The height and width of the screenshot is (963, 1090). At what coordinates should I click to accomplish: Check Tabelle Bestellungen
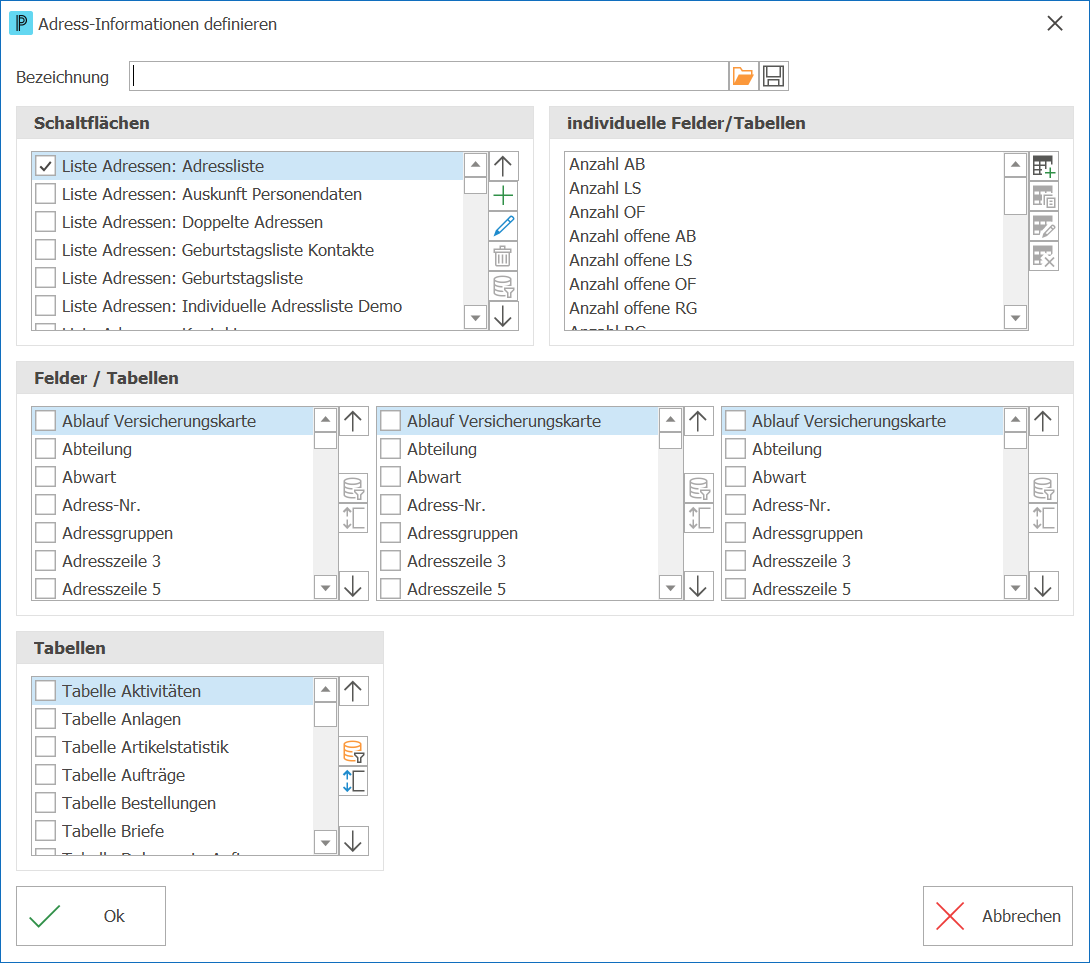[46, 803]
